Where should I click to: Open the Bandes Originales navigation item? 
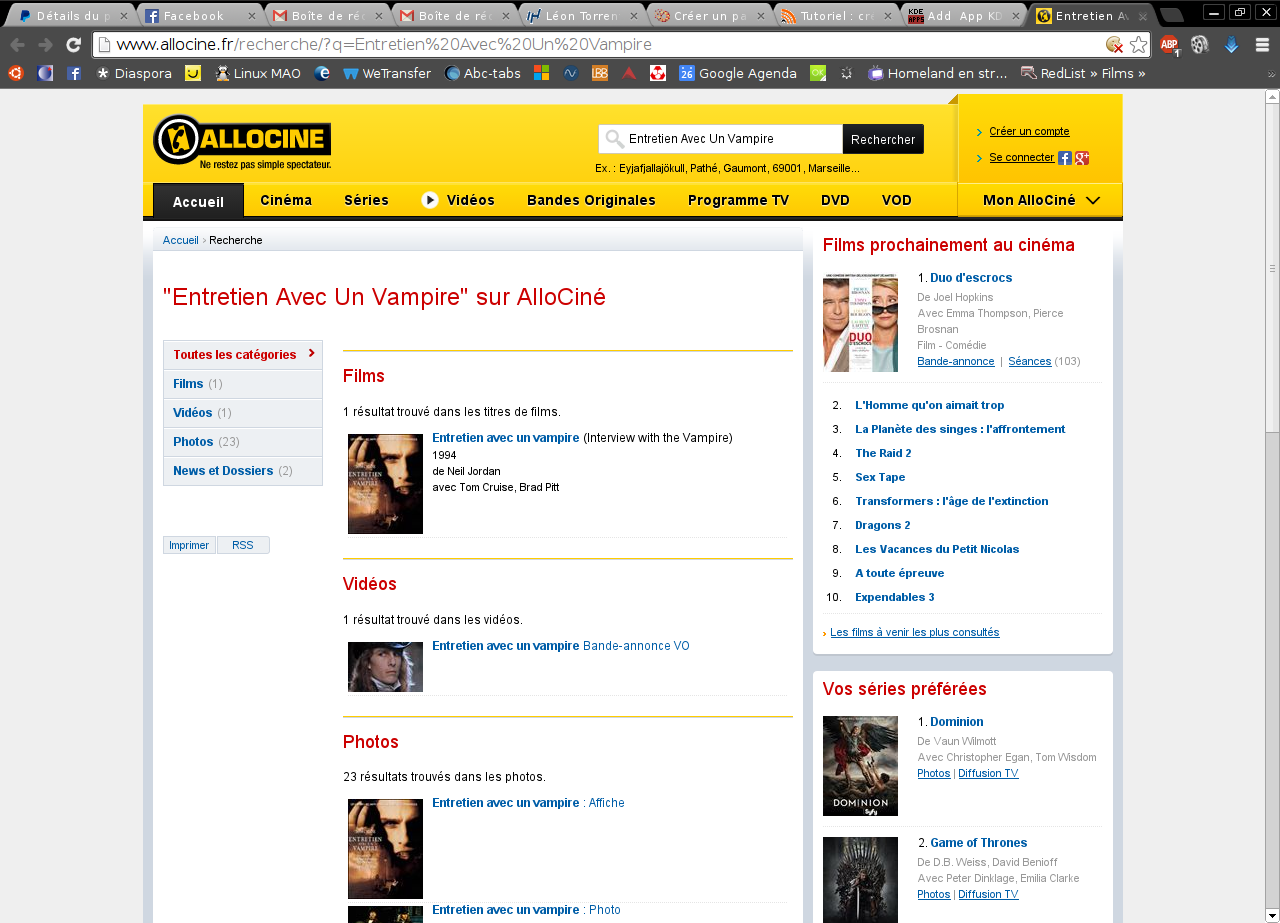(591, 200)
